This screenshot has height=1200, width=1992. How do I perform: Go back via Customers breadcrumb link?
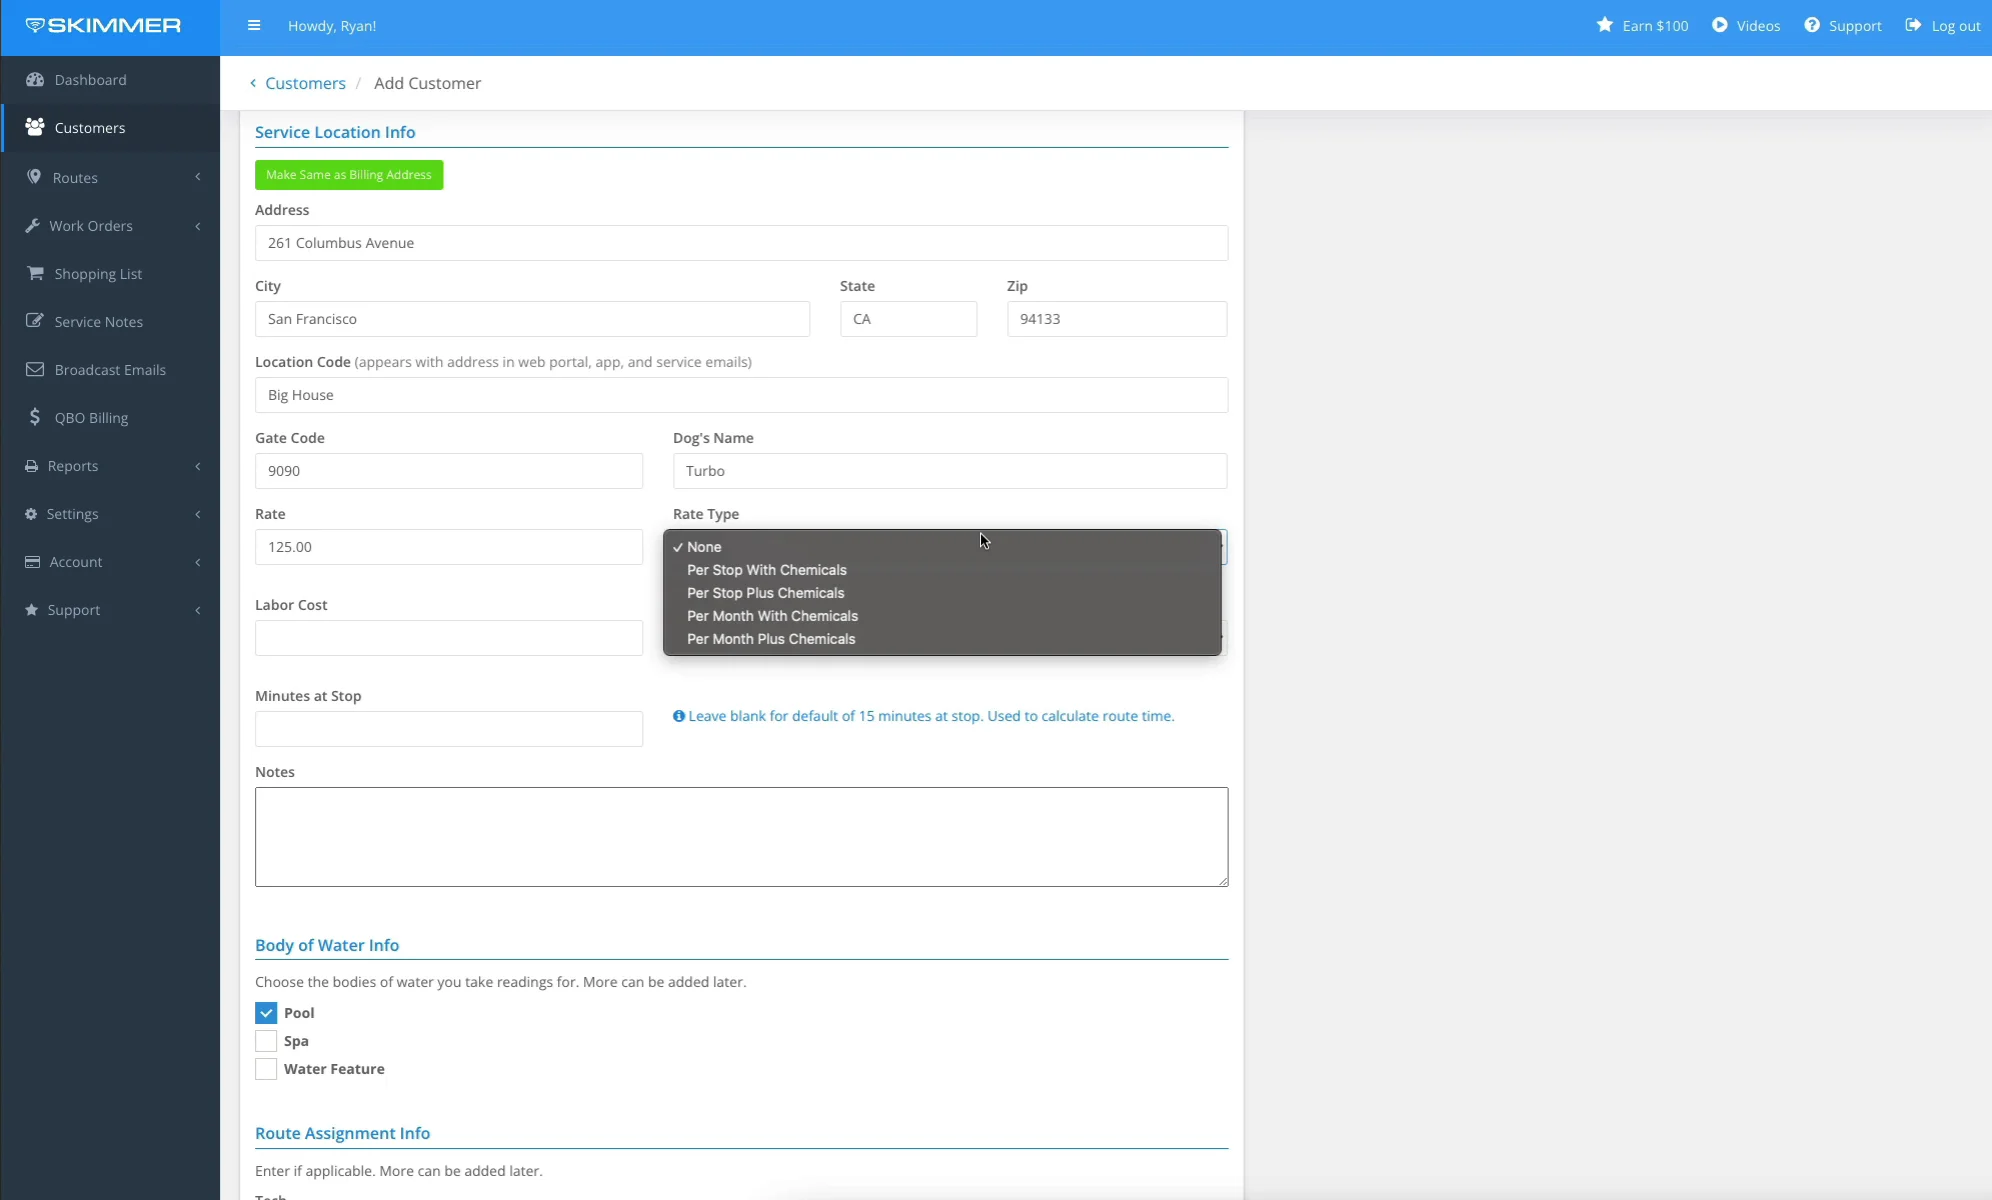[305, 84]
